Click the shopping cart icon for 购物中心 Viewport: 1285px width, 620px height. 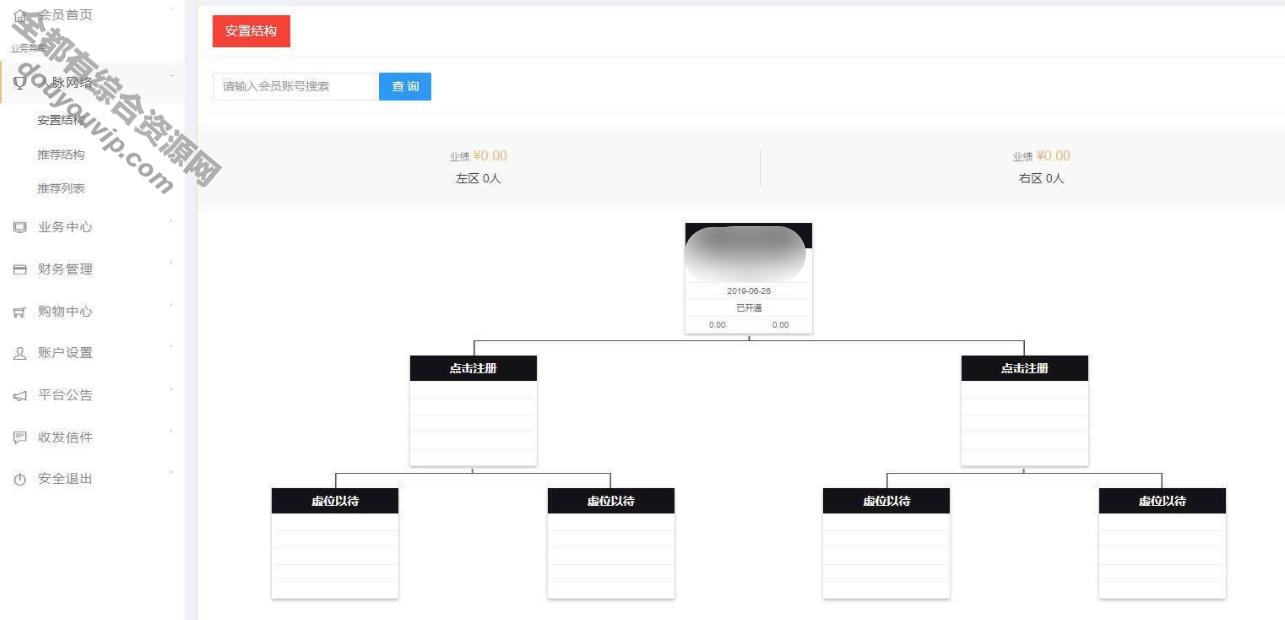click(x=20, y=312)
